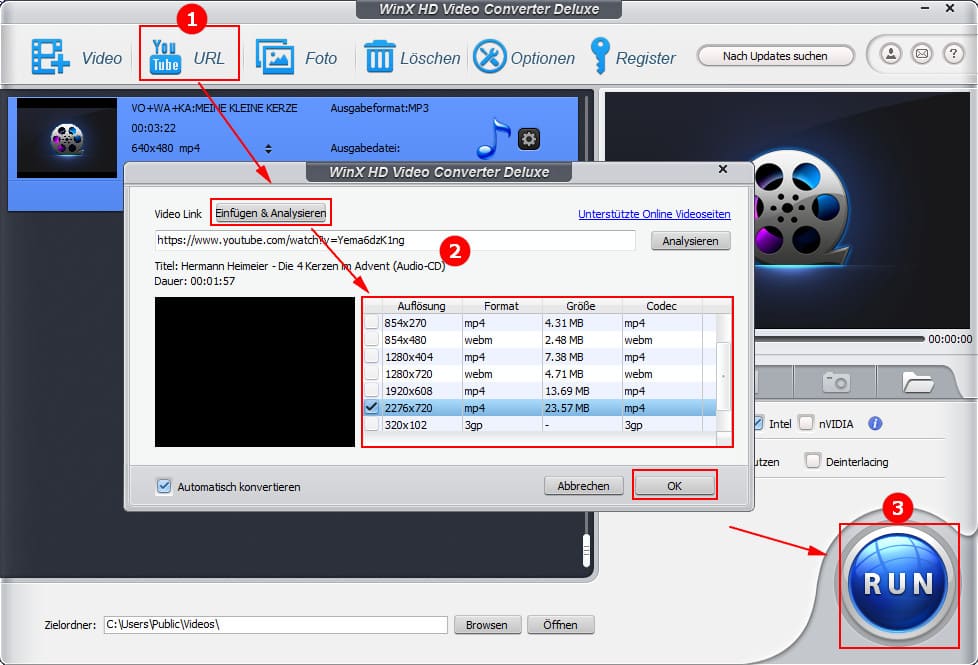The height and width of the screenshot is (665, 978).
Task: Click the preview playback progress slider
Action: 839,339
